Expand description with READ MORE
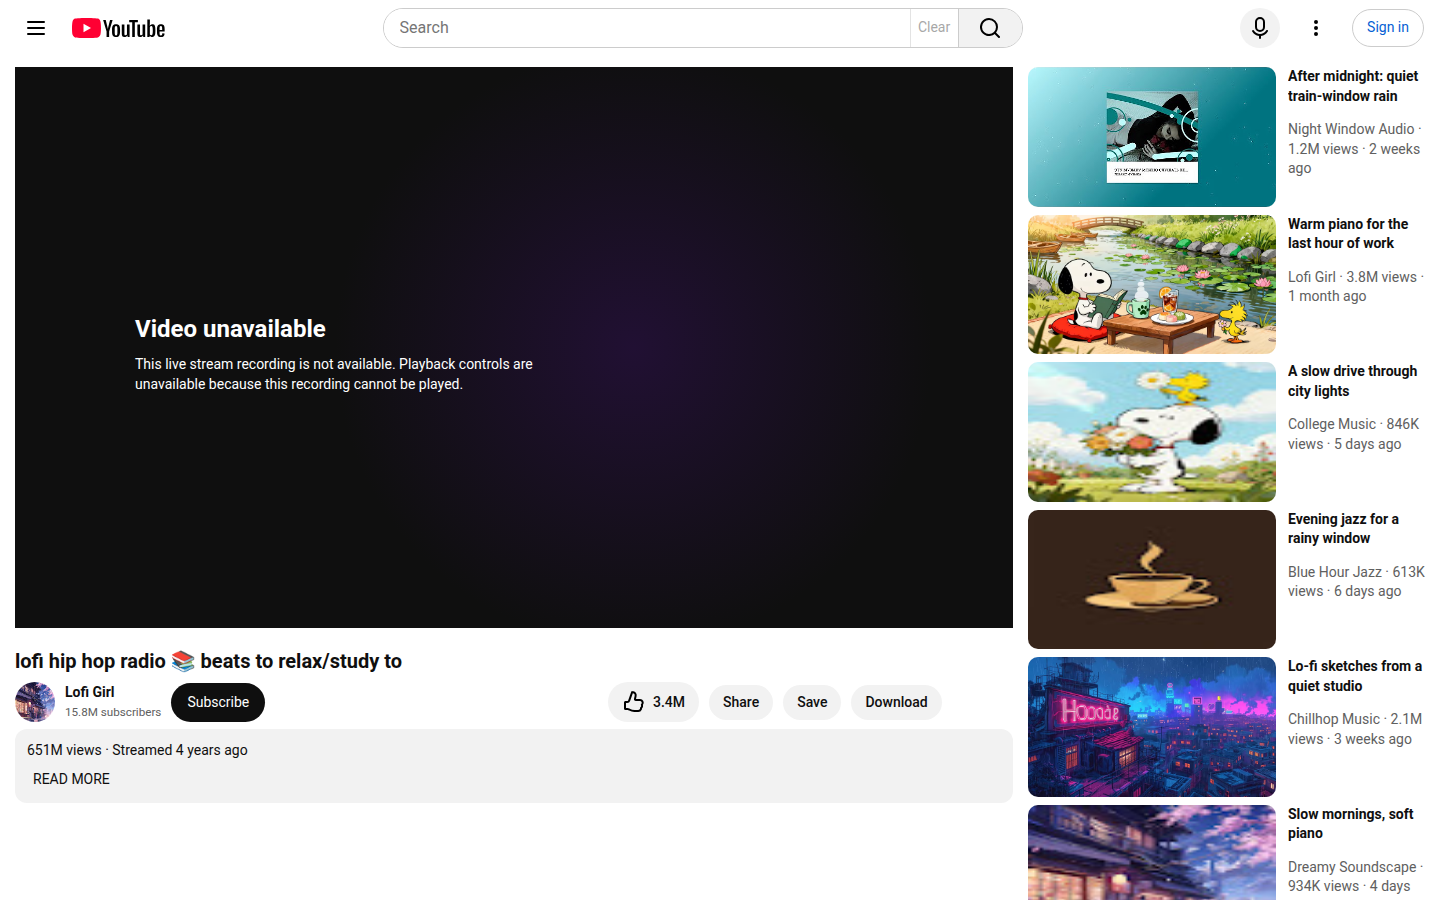The width and height of the screenshot is (1440, 900). [x=71, y=779]
